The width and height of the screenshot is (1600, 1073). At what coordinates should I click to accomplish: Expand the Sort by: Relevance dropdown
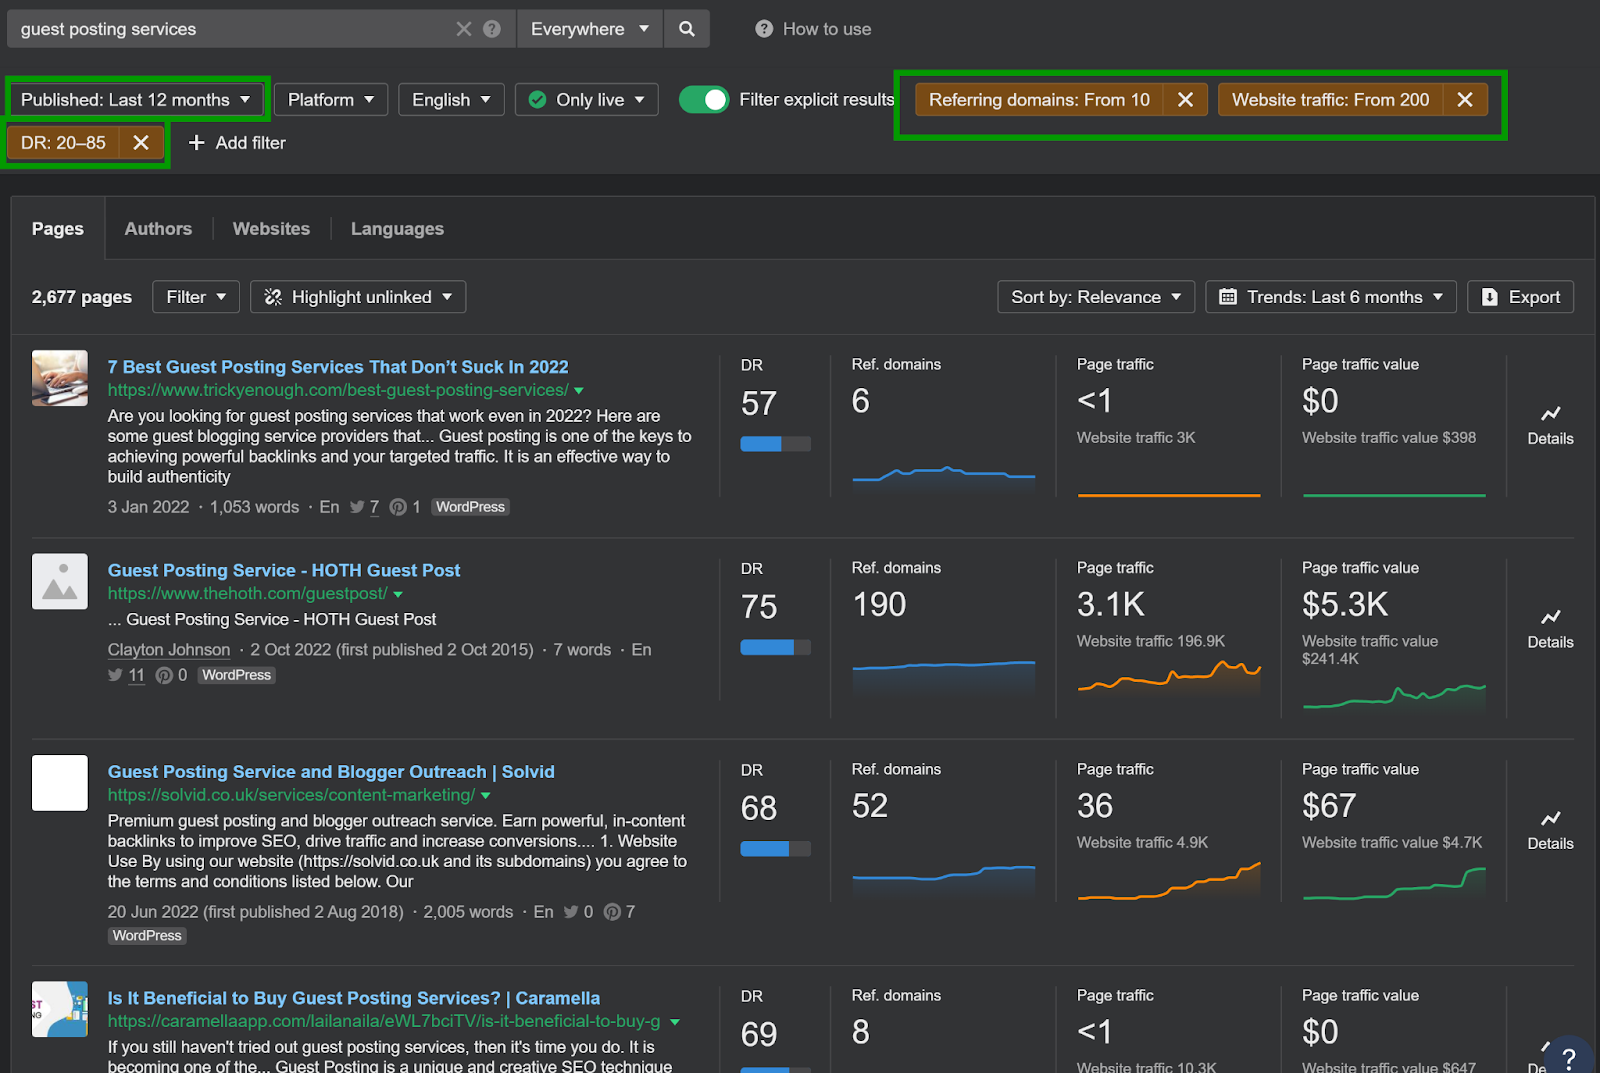point(1095,297)
